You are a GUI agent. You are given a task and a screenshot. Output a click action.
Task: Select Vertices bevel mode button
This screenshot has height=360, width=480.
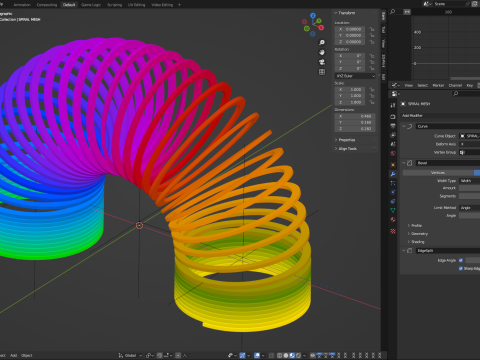[x=438, y=173]
